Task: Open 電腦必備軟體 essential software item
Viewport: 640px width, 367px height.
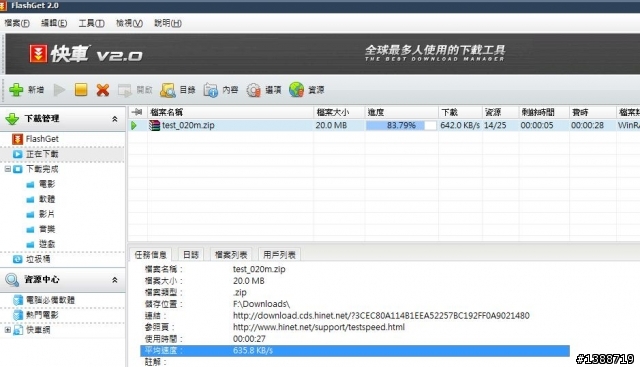Action: [x=50, y=300]
